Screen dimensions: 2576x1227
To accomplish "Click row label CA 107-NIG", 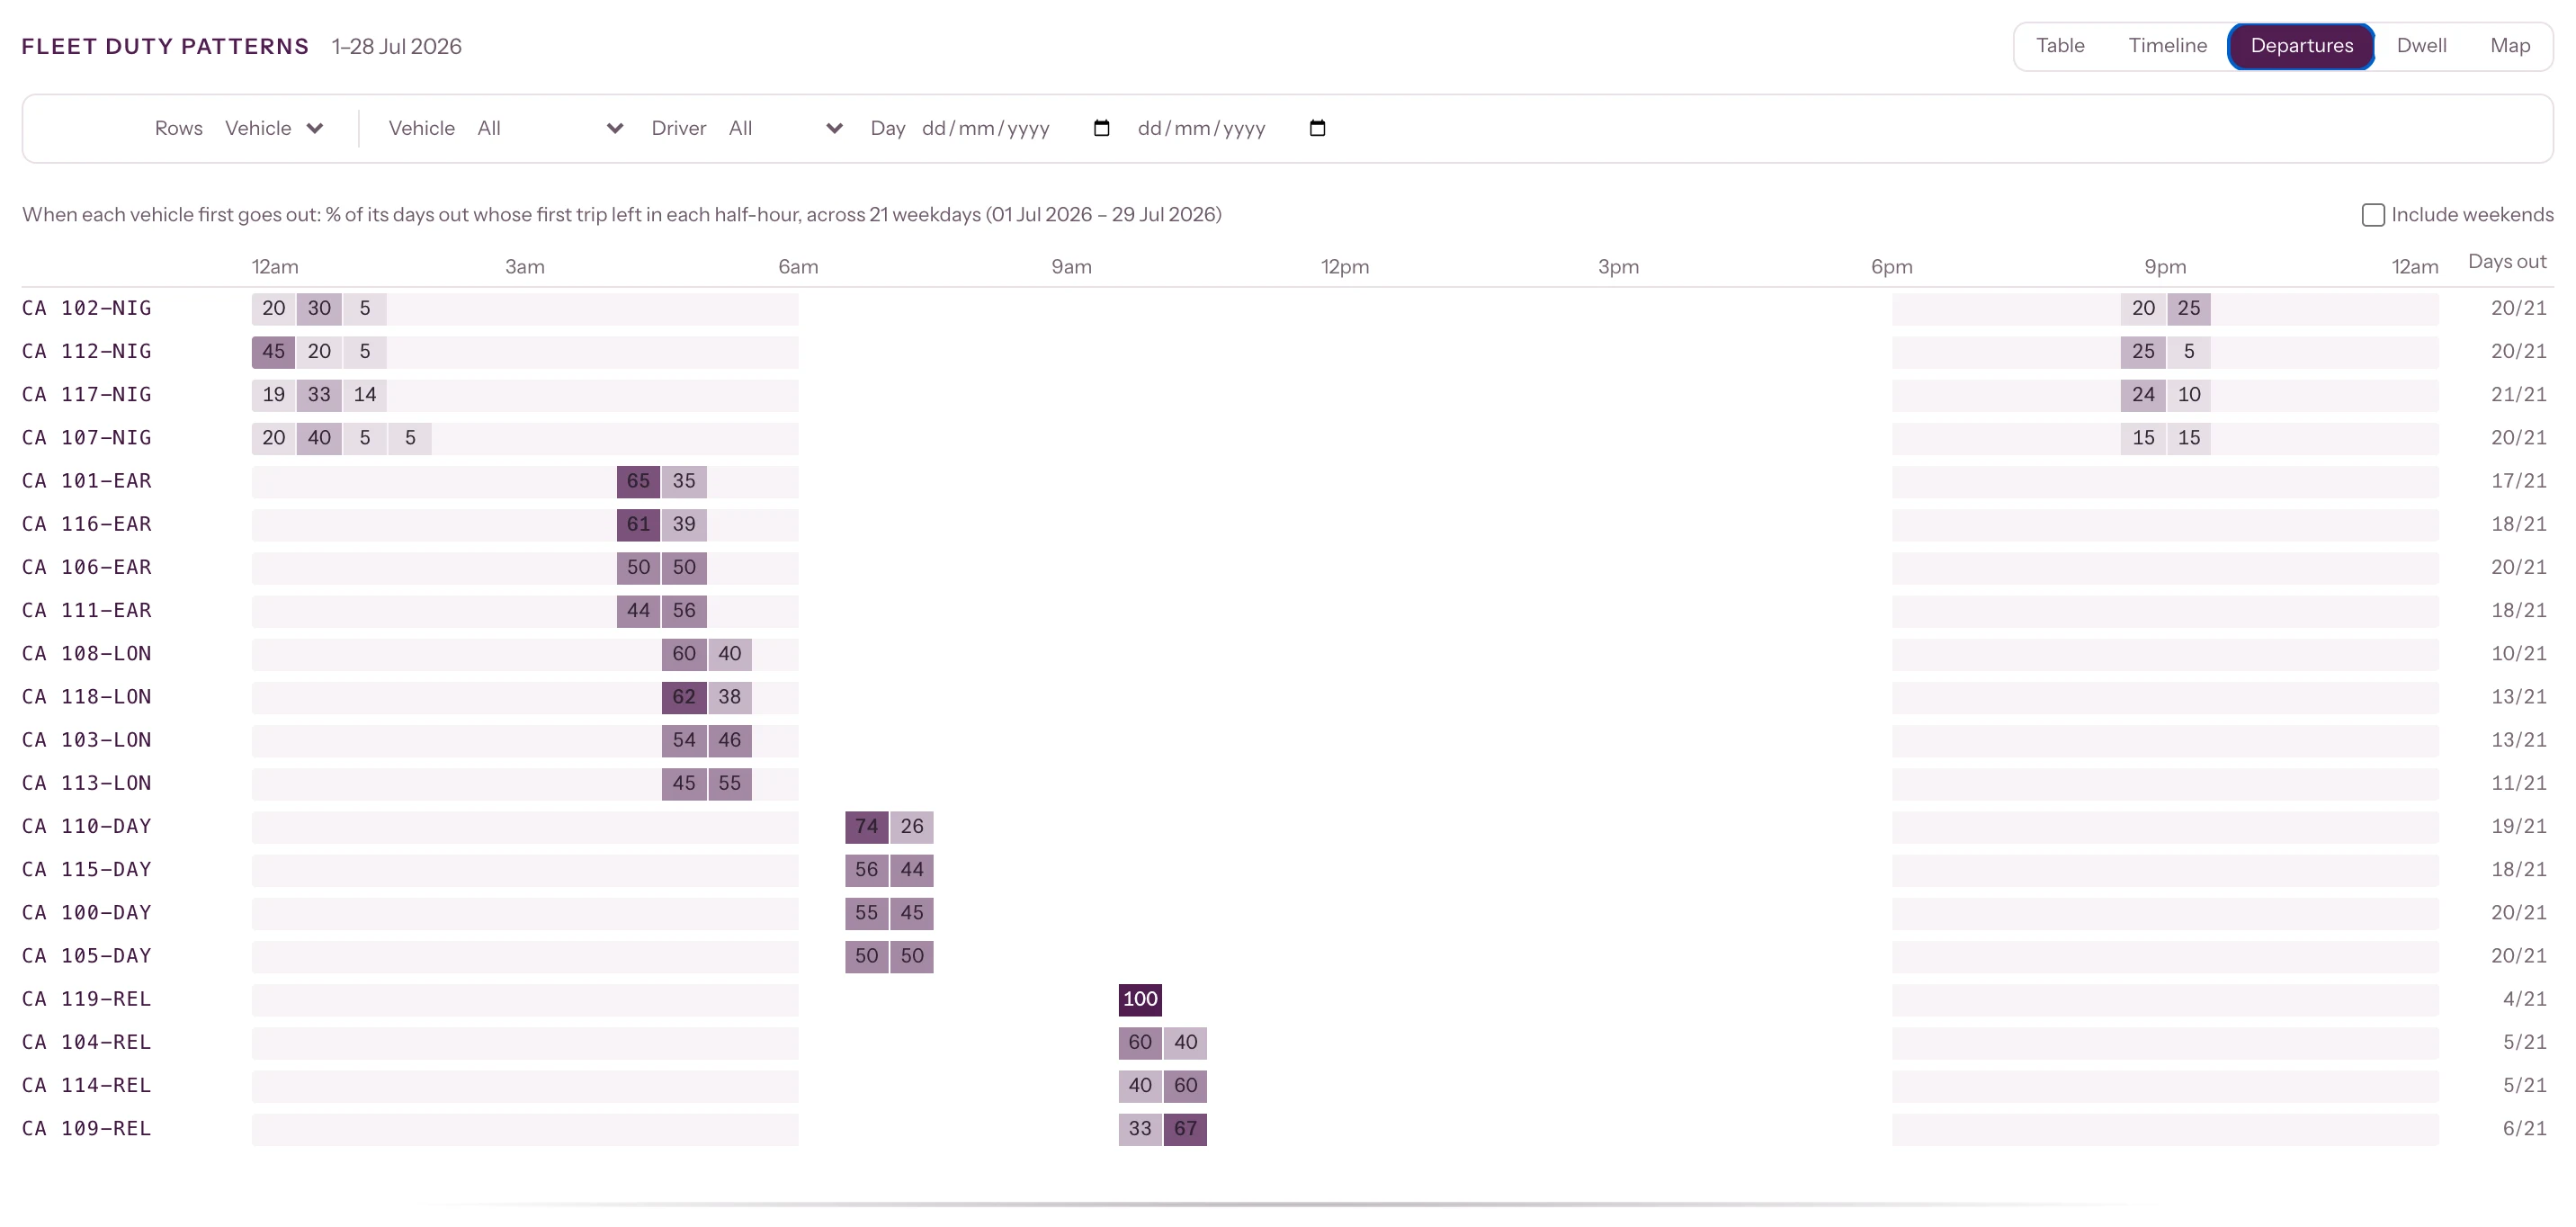I will [x=87, y=438].
